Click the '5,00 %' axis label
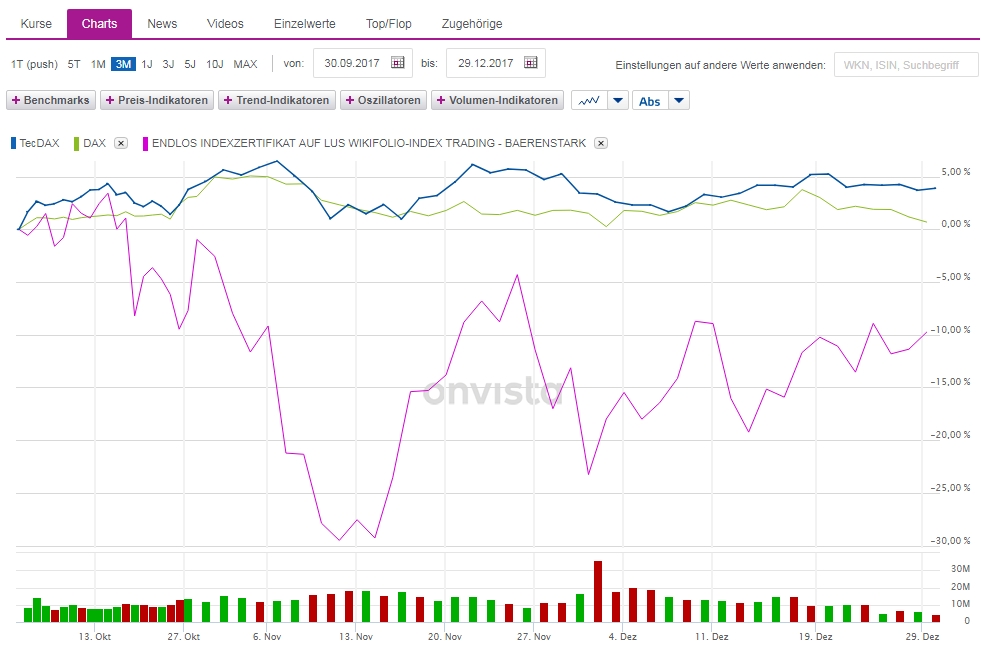 tap(956, 171)
